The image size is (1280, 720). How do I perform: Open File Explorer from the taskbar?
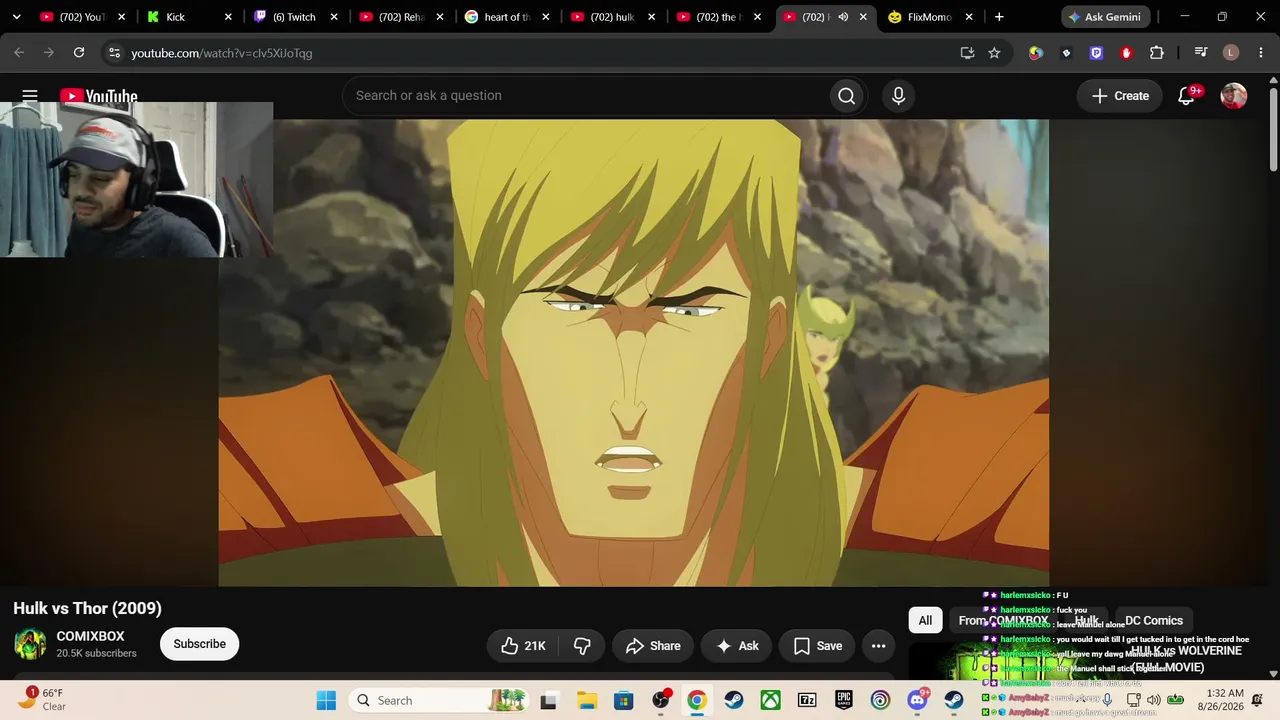(x=586, y=701)
